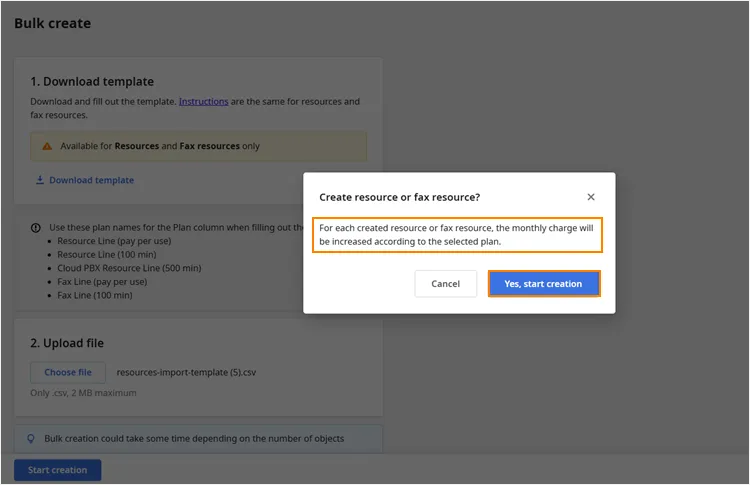
Task: Click the download arrow icon beside Download template
Action: point(40,180)
